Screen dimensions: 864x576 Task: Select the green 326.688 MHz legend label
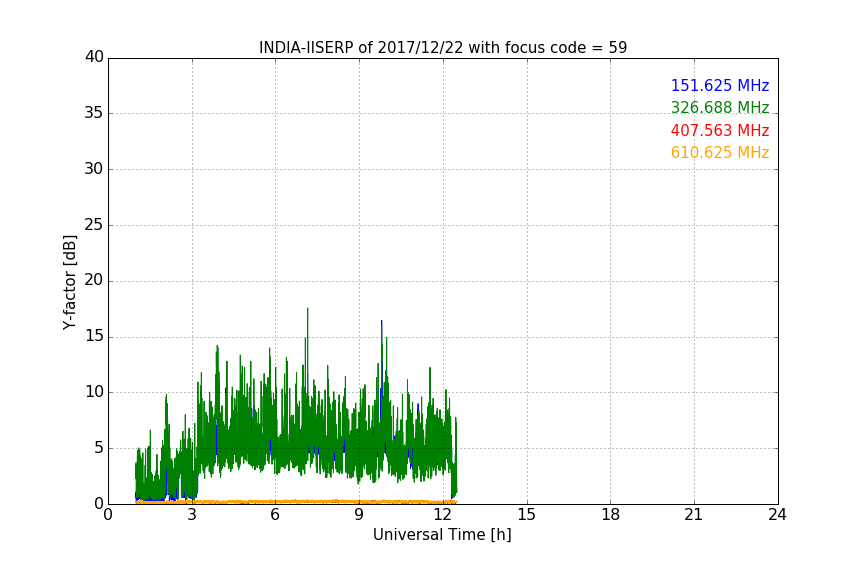(720, 107)
